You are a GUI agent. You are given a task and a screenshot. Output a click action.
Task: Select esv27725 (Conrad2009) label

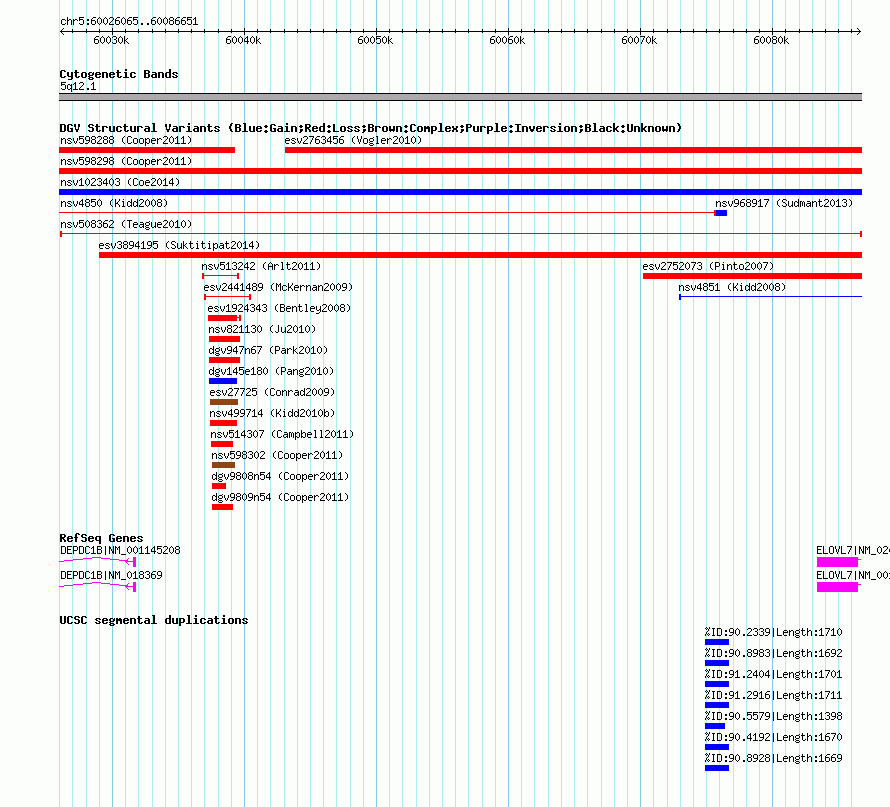click(x=272, y=392)
